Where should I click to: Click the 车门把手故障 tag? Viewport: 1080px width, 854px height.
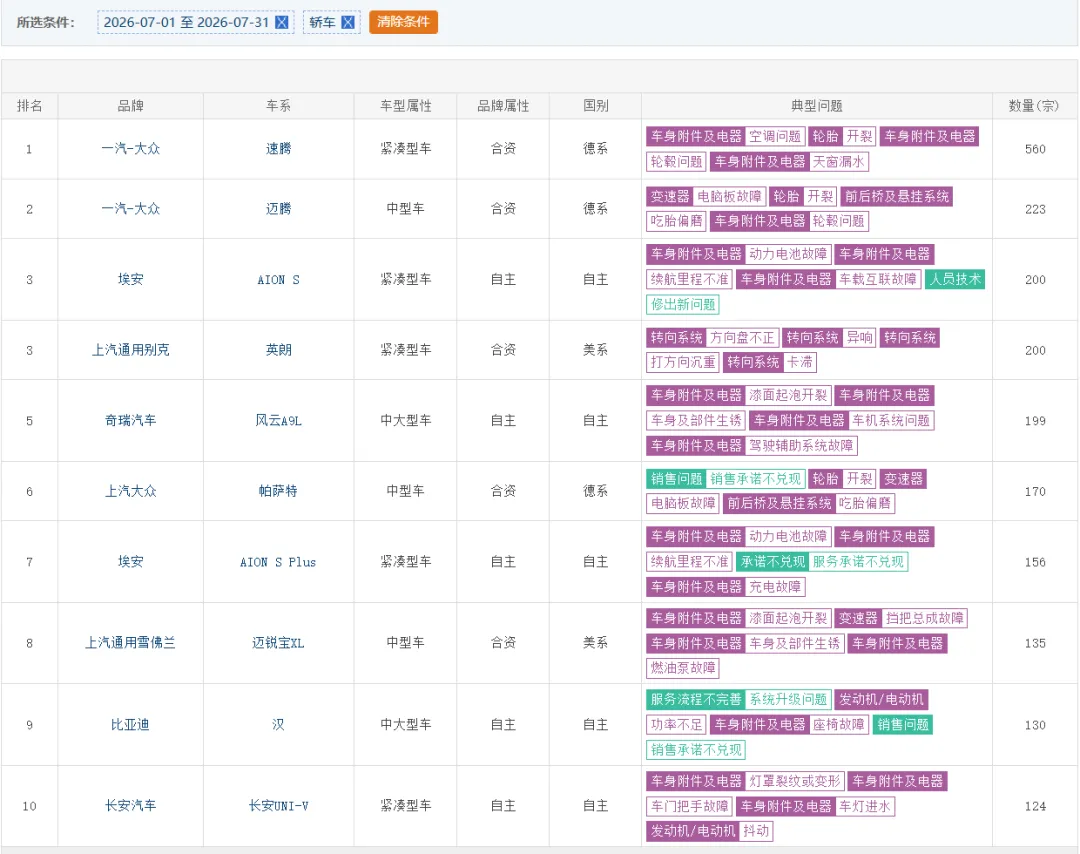(689, 806)
